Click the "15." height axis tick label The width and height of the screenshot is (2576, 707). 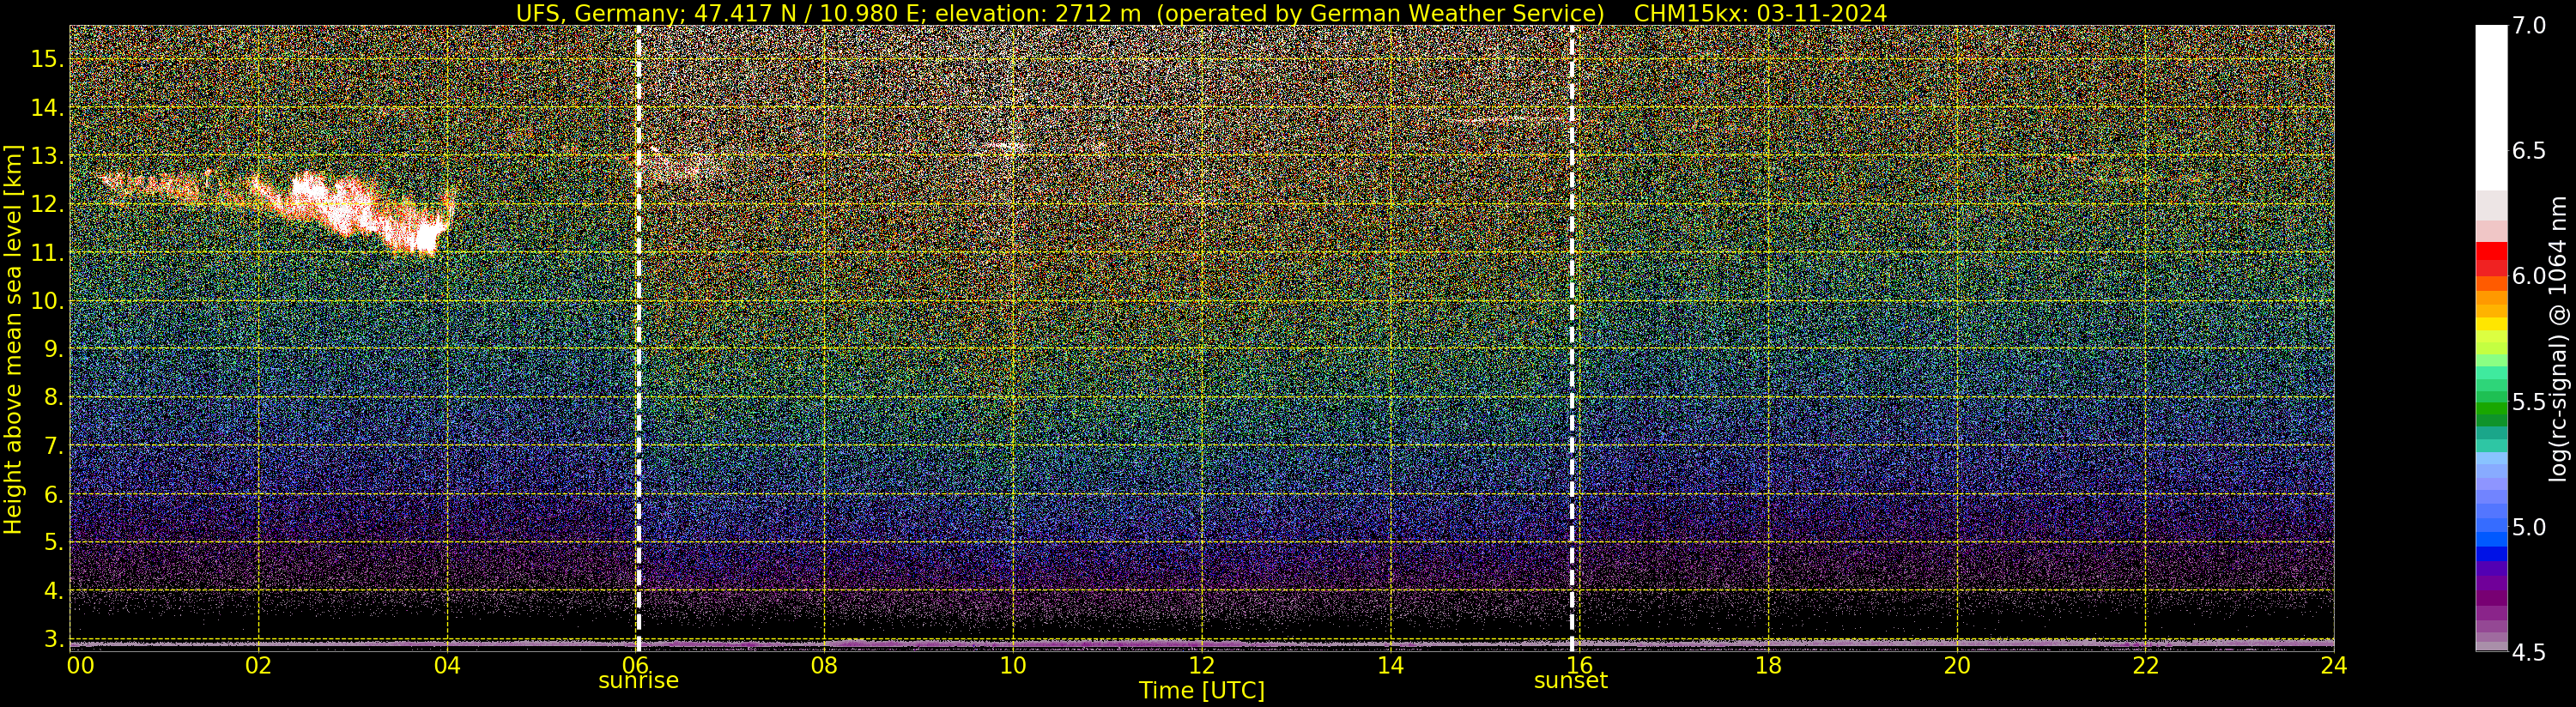[x=47, y=59]
